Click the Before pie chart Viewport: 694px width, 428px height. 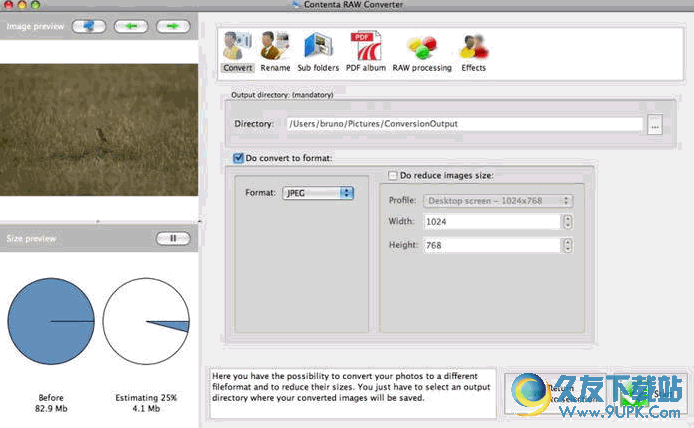51,321
